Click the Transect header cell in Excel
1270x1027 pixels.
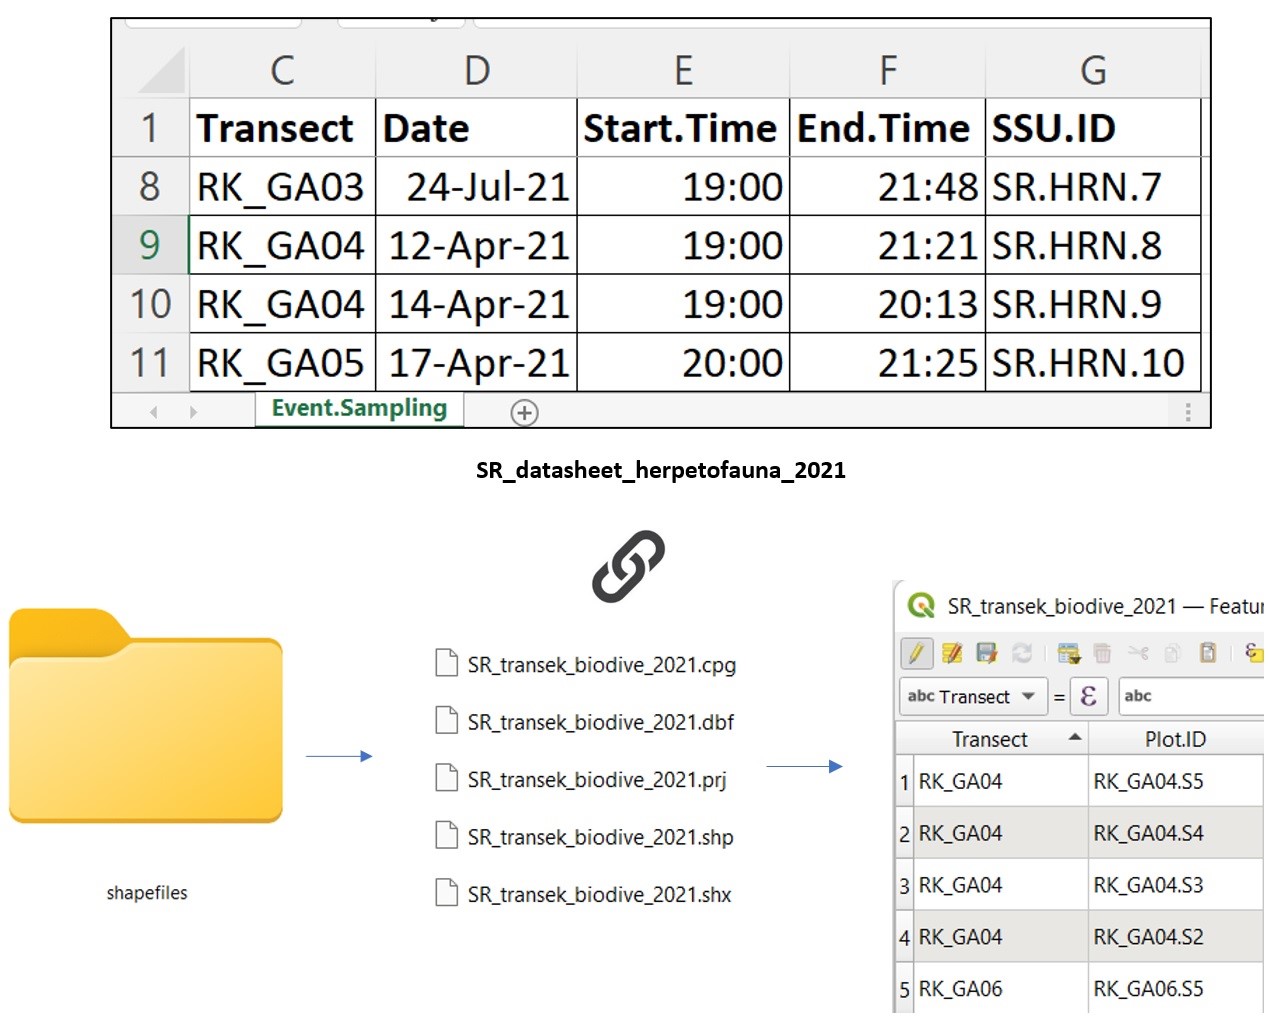(283, 128)
